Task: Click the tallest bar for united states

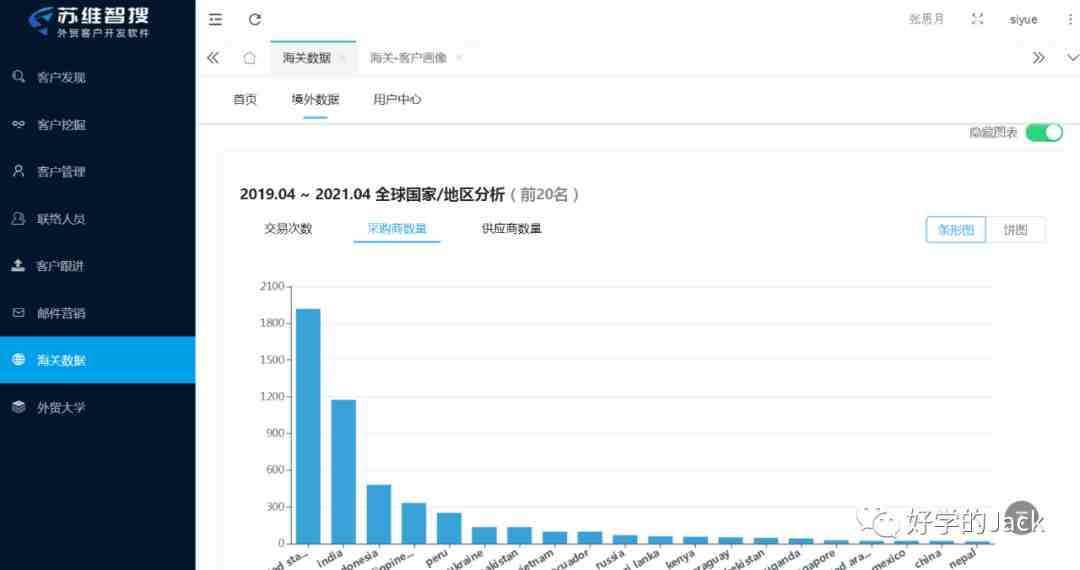Action: [308, 426]
